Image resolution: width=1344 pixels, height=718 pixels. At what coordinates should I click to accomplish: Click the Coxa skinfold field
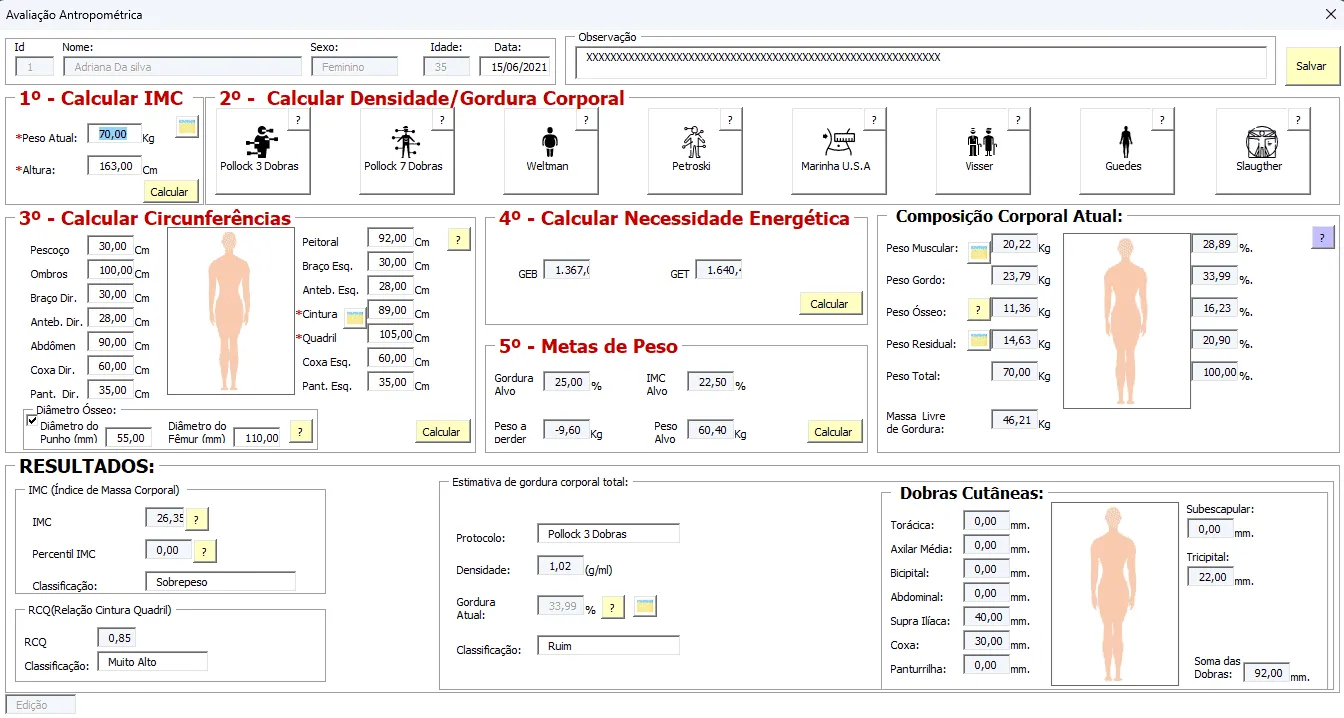(x=986, y=641)
